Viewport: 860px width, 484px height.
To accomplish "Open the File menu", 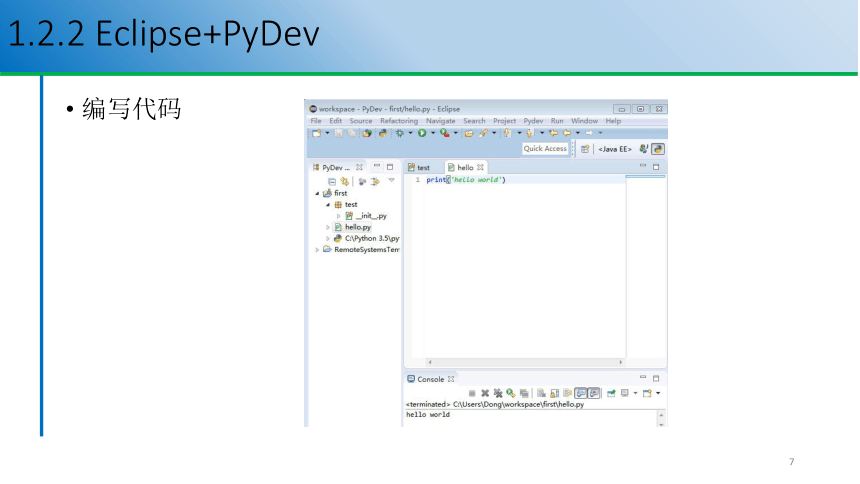I will pyautogui.click(x=316, y=121).
